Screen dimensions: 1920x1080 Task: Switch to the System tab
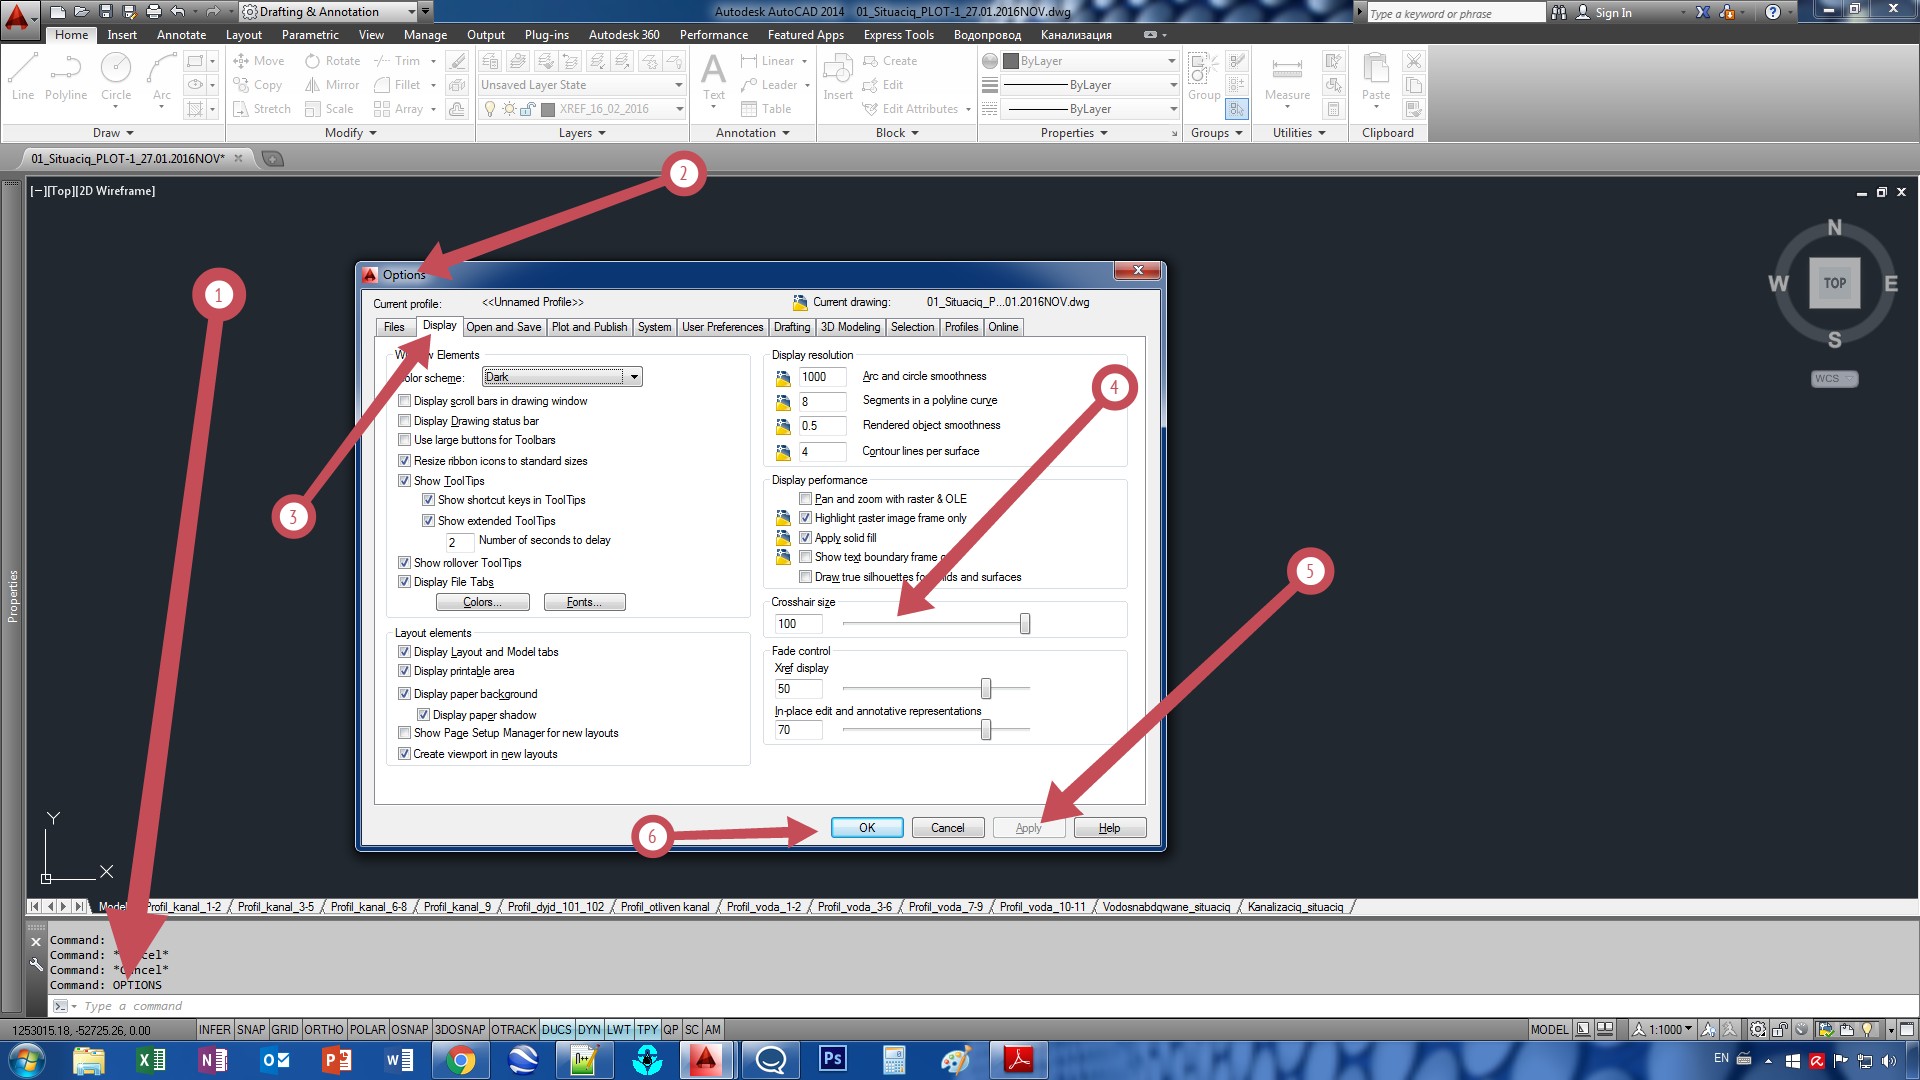653,326
